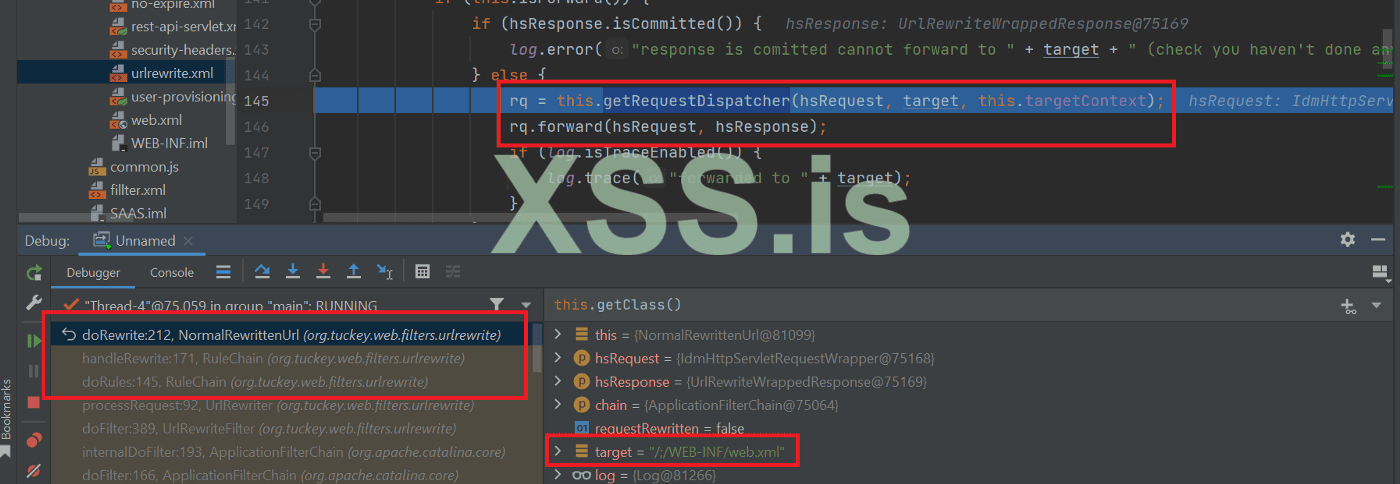This screenshot has width=1400, height=484.
Task: Open web.xml in project tree
Action: (x=157, y=120)
